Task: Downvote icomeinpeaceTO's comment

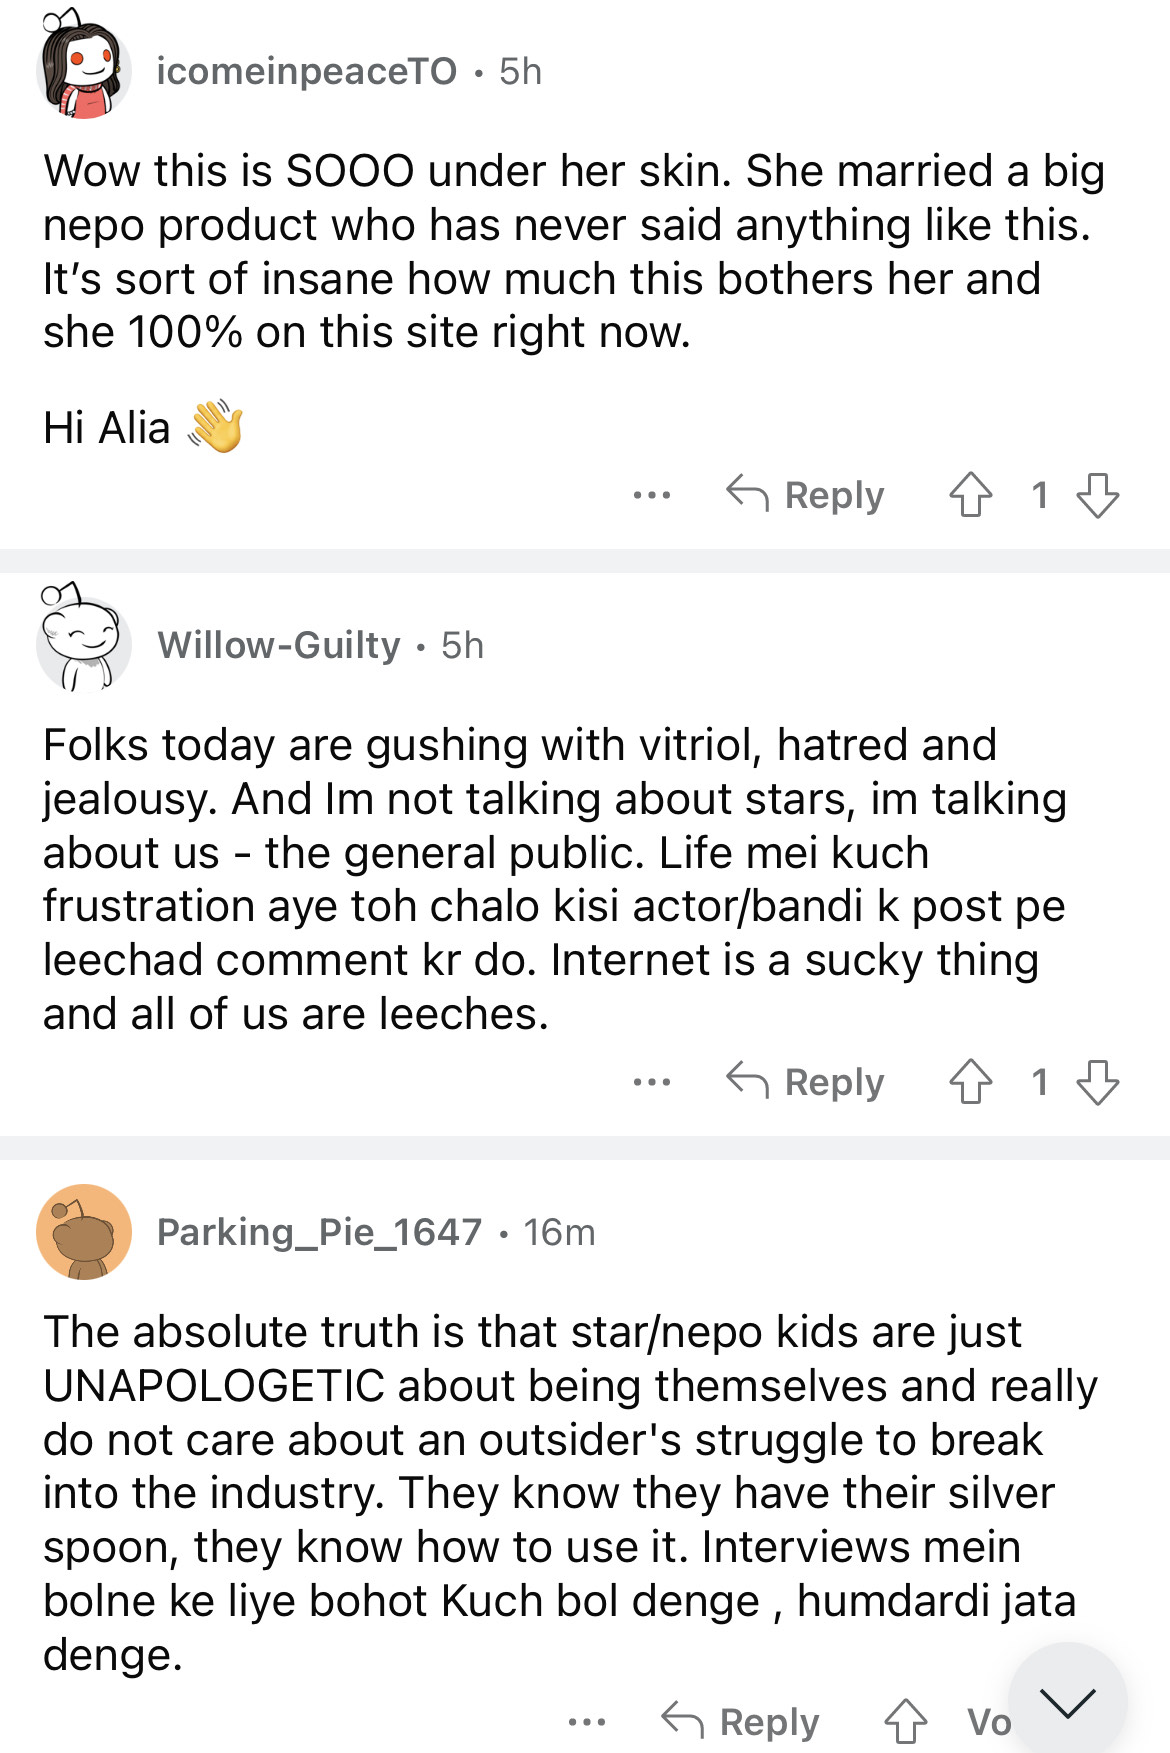Action: coord(1097,495)
